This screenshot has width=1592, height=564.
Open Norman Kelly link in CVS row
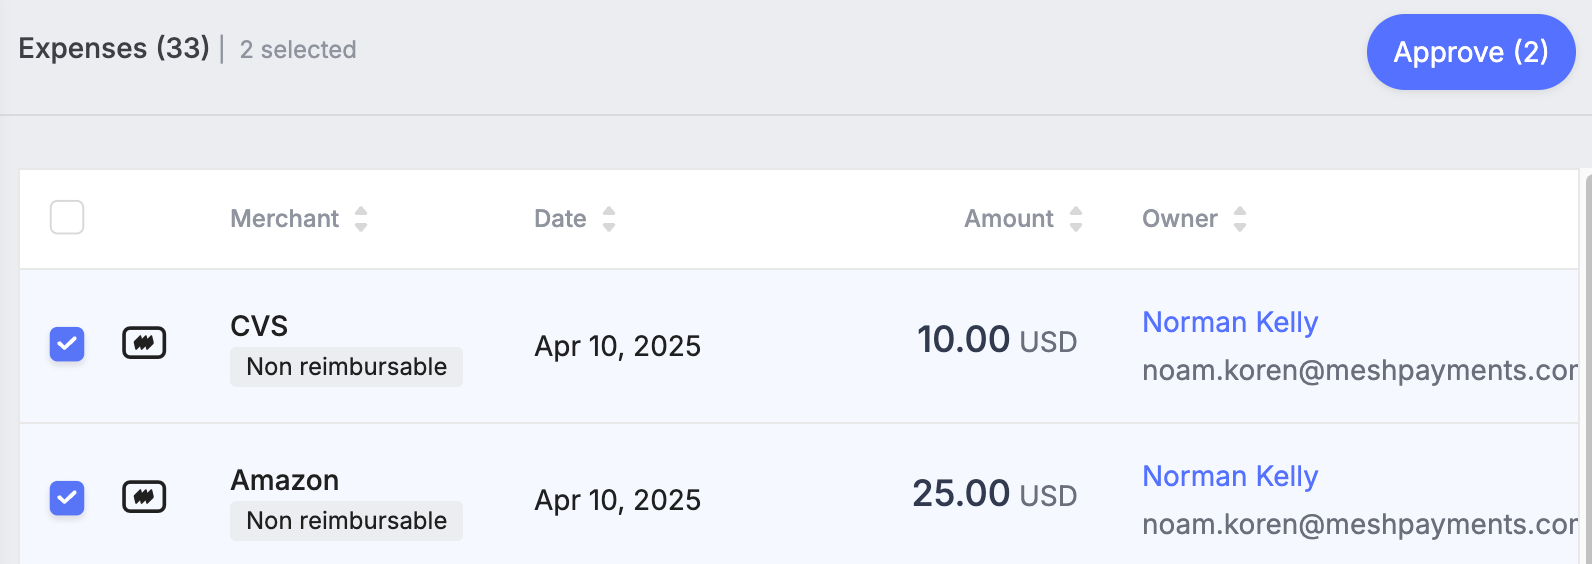coord(1230,322)
